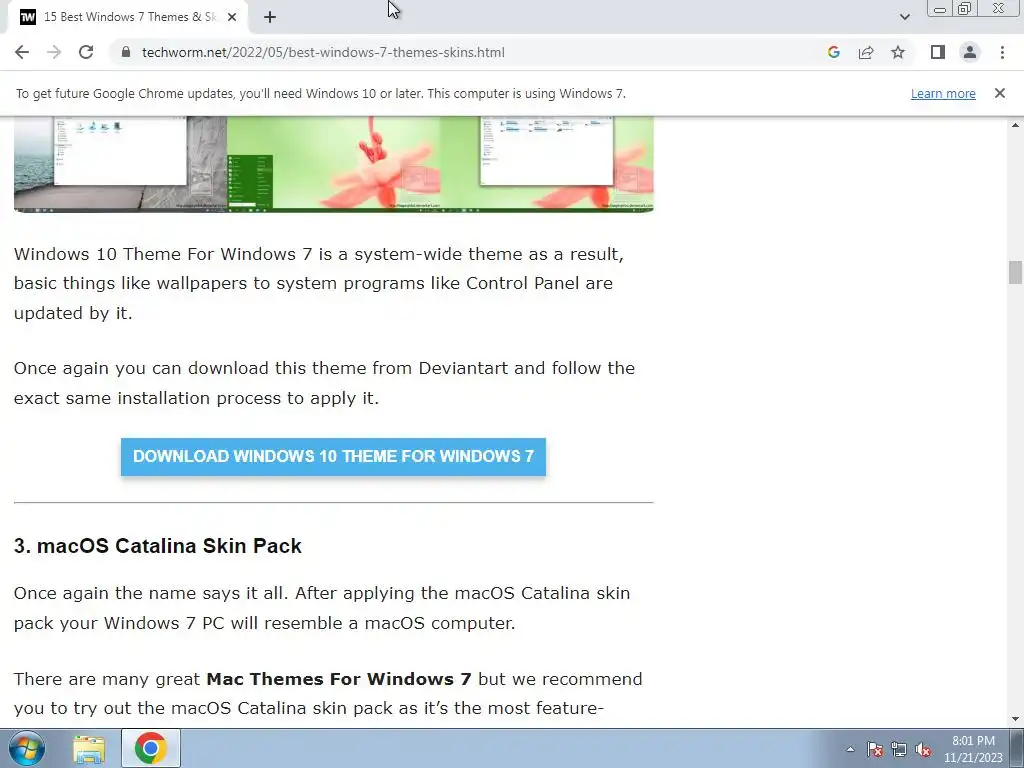The image size is (1024, 768).
Task: Open the 'Learn more' link
Action: pos(943,93)
